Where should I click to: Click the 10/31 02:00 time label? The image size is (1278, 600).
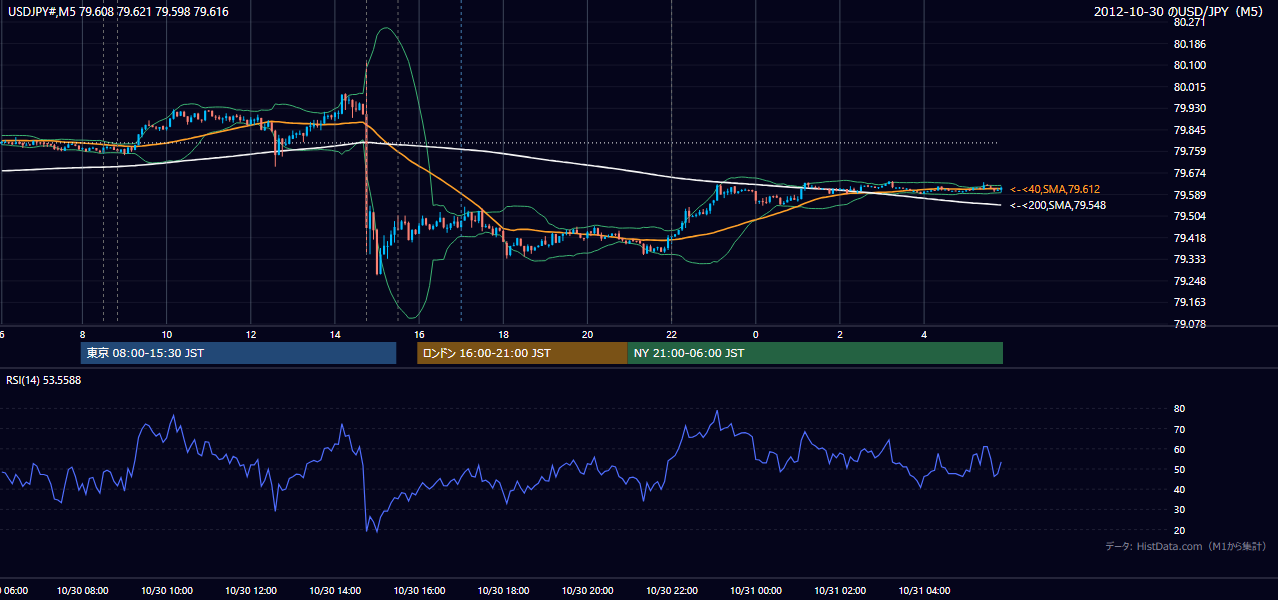point(840,591)
